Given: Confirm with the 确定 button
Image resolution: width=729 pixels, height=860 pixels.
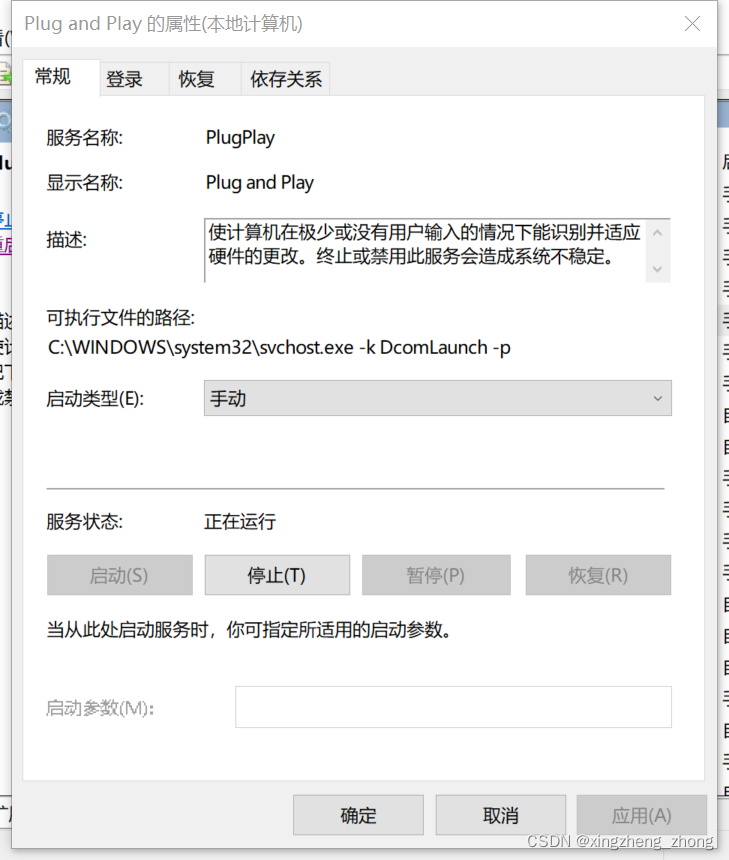Looking at the screenshot, I should [x=358, y=815].
